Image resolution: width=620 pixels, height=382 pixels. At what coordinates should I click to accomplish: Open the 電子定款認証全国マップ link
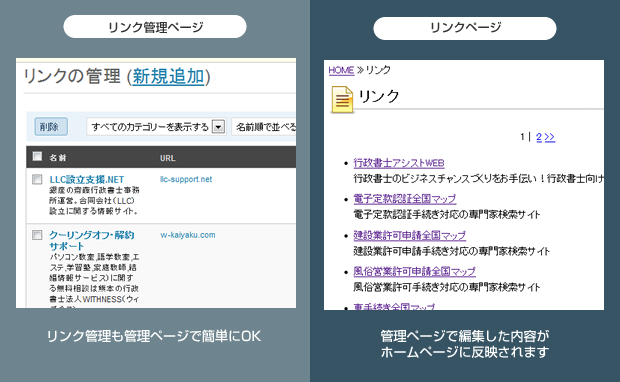tap(405, 199)
